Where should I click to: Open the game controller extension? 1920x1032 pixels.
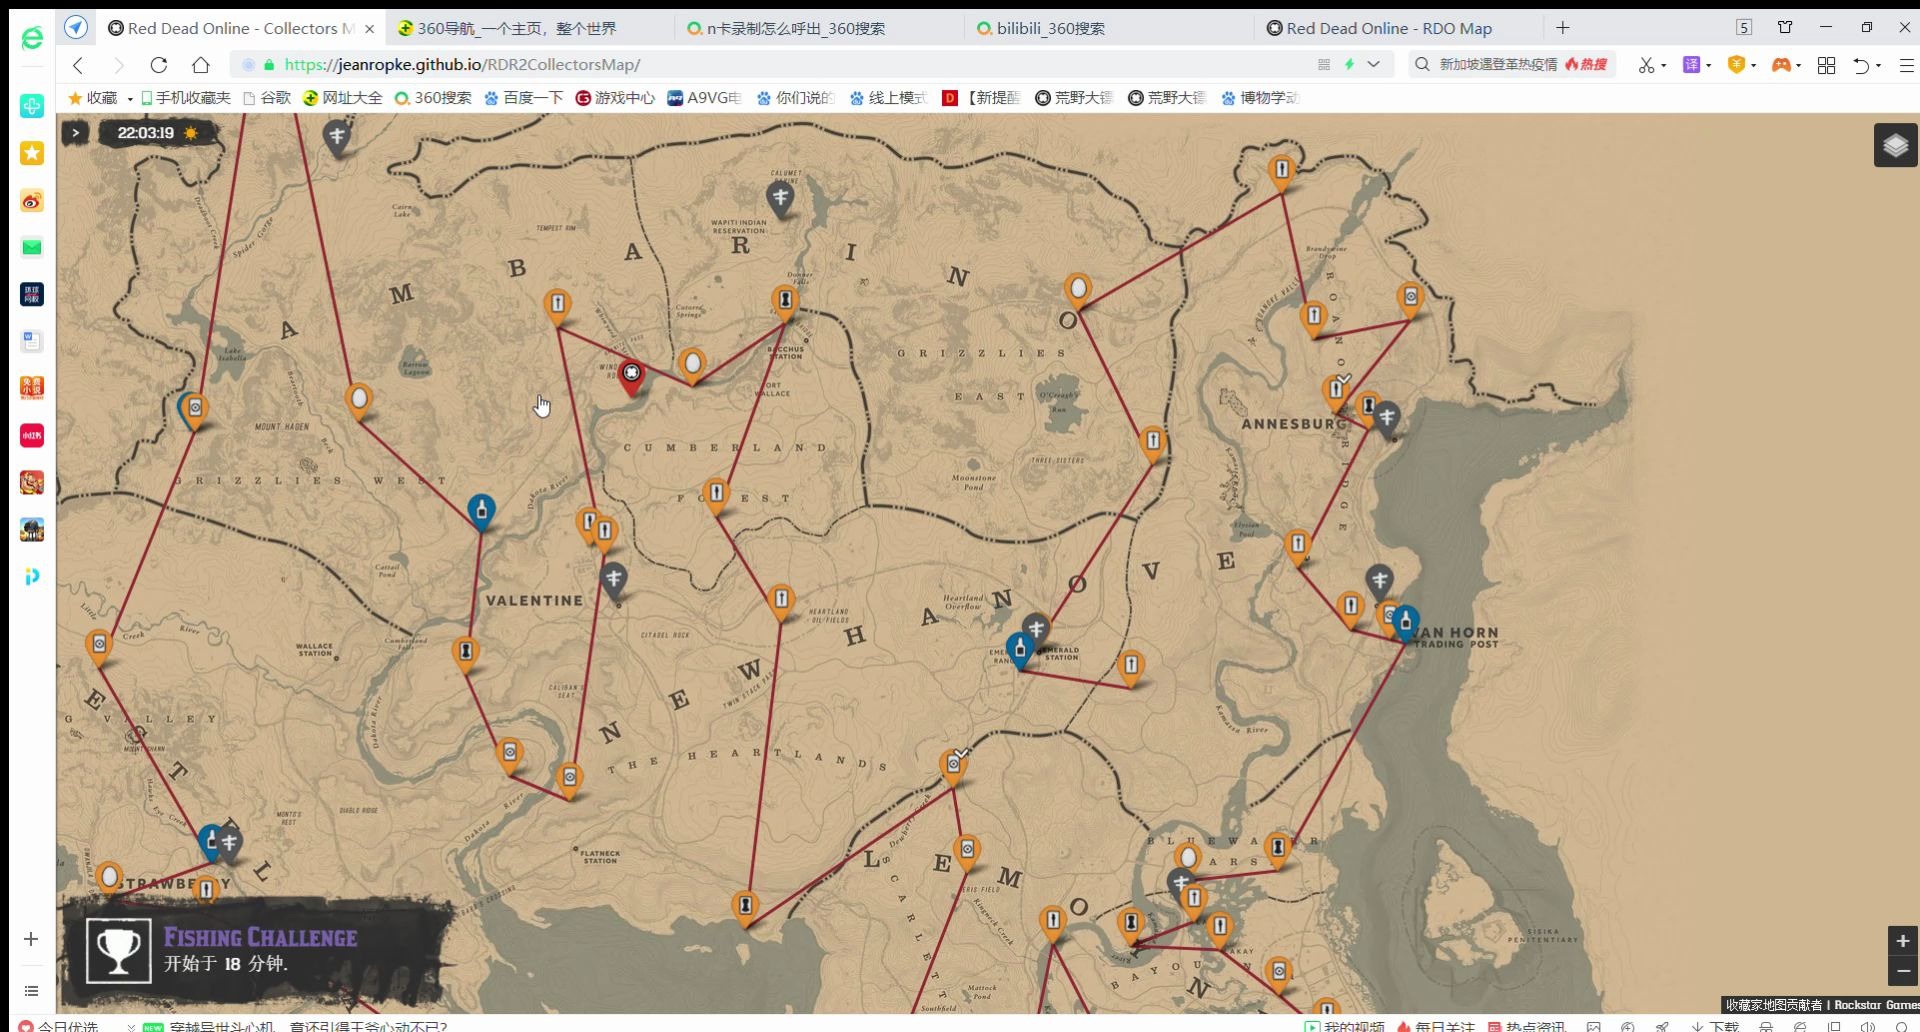(1781, 65)
